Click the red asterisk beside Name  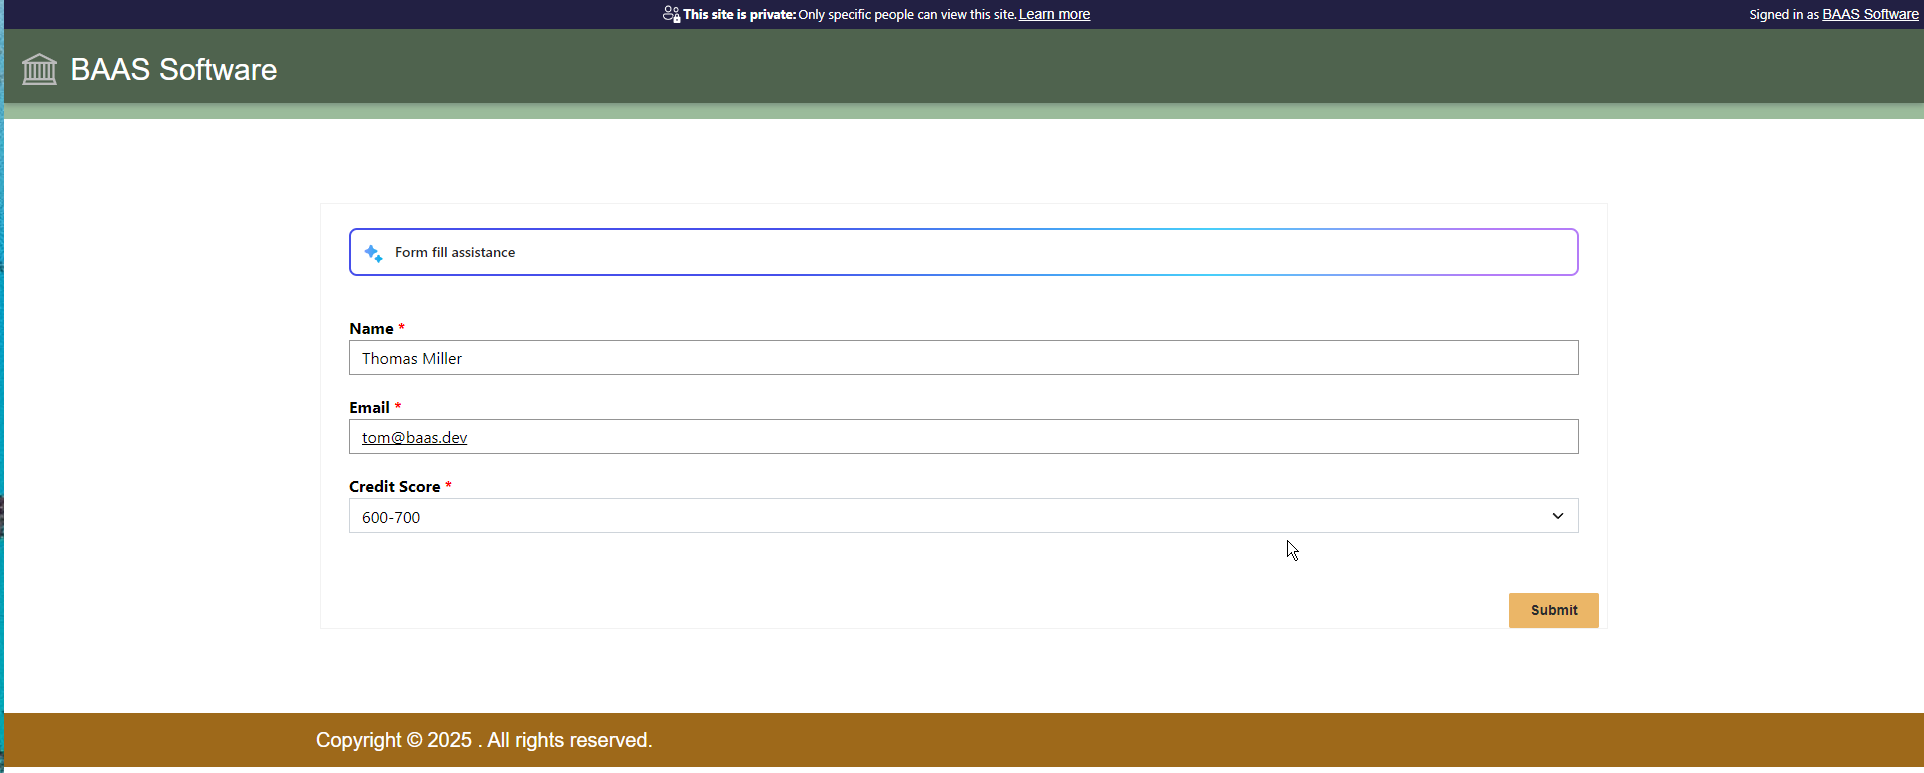pos(402,327)
